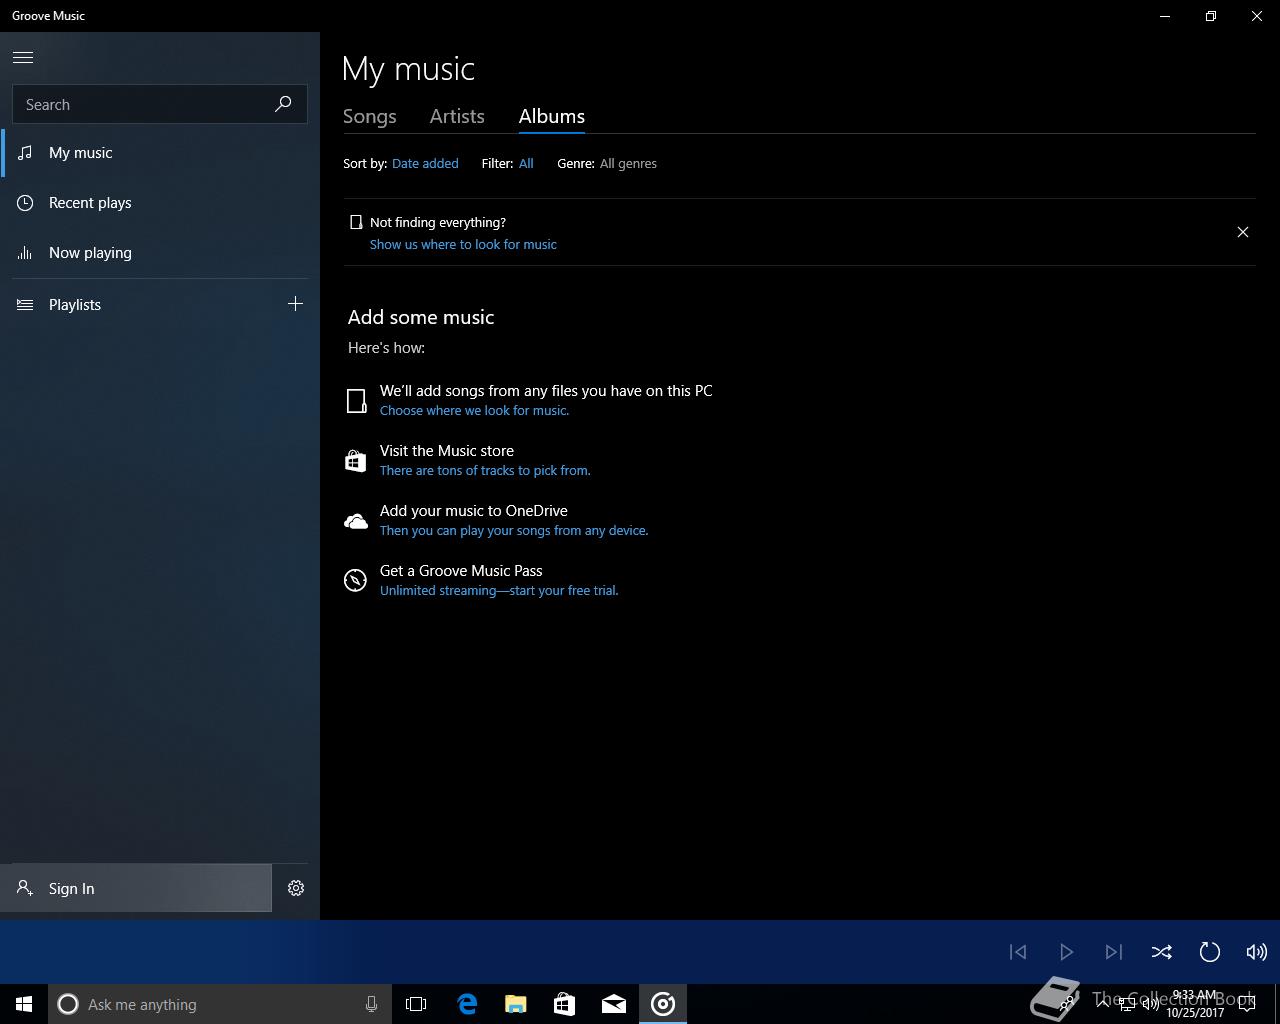1280x1024 pixels.
Task: Switch to the Songs tab
Action: 370,116
